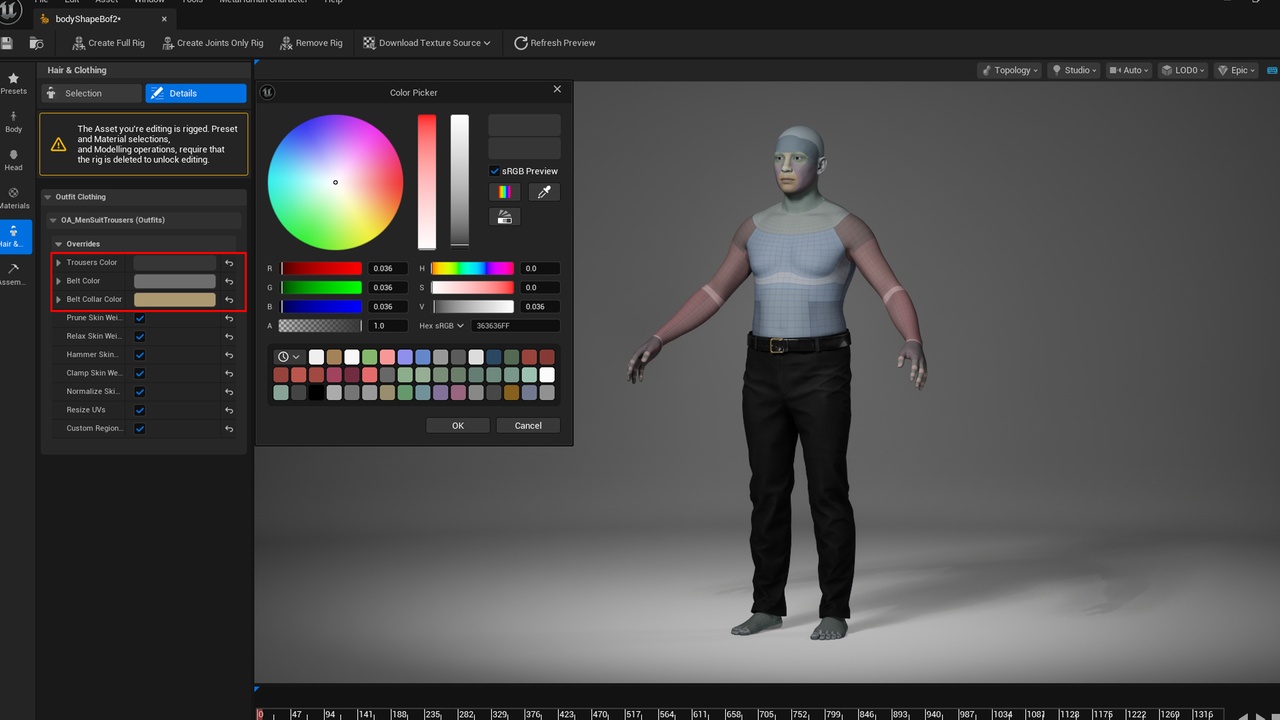Click the hue H slider
This screenshot has height=720, width=1280.
click(472, 269)
